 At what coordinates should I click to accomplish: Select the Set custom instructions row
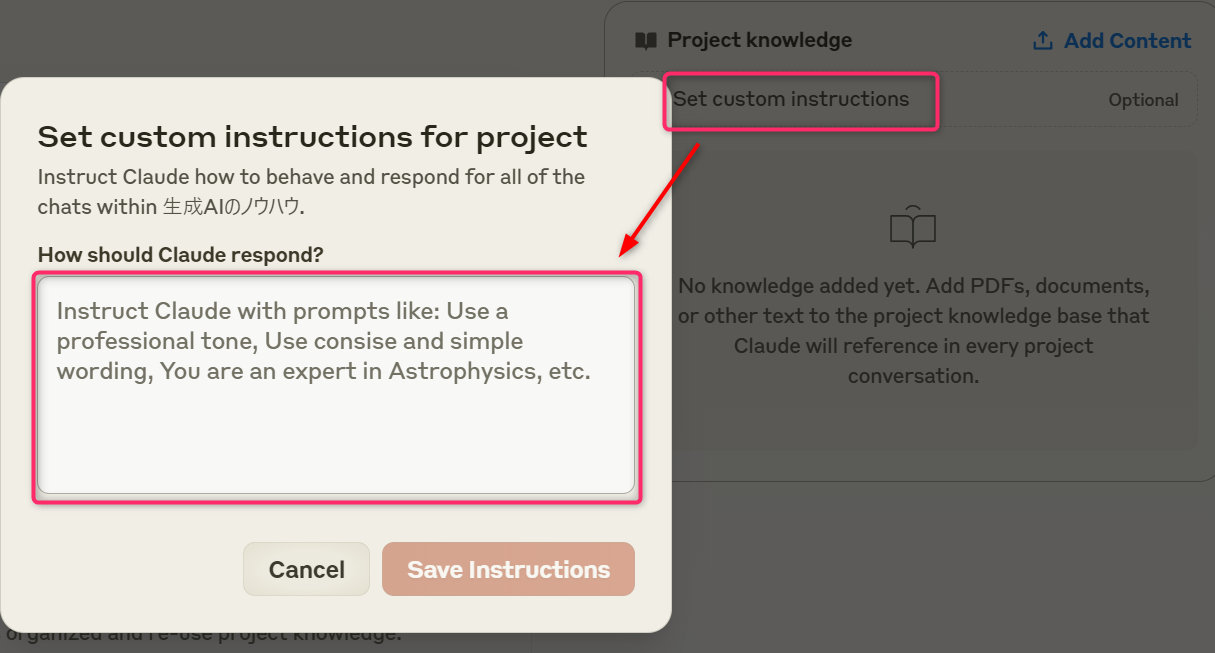click(x=791, y=99)
